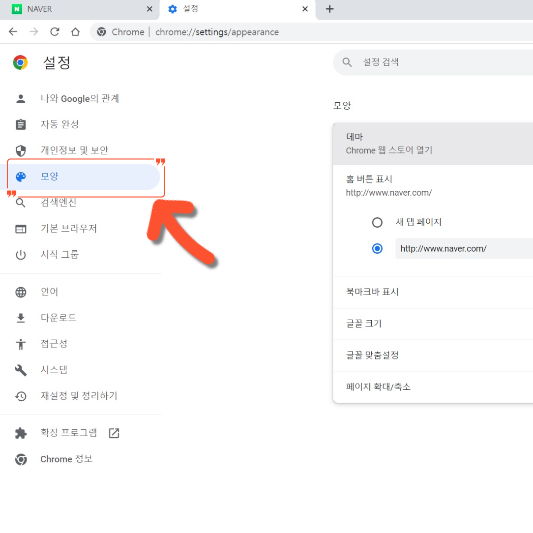533x533 pixels.
Task: Switch to the NAVER browser tab
Action: (x=80, y=9)
